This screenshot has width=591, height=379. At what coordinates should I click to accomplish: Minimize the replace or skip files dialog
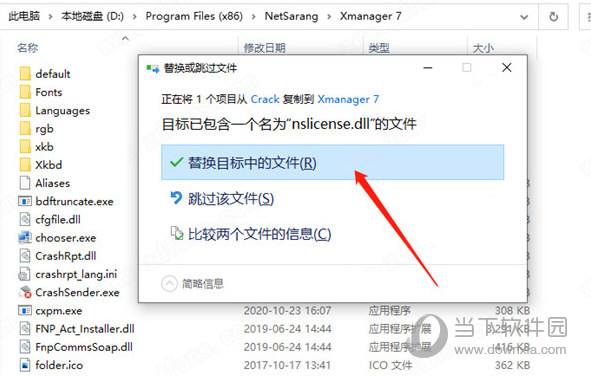(x=428, y=67)
